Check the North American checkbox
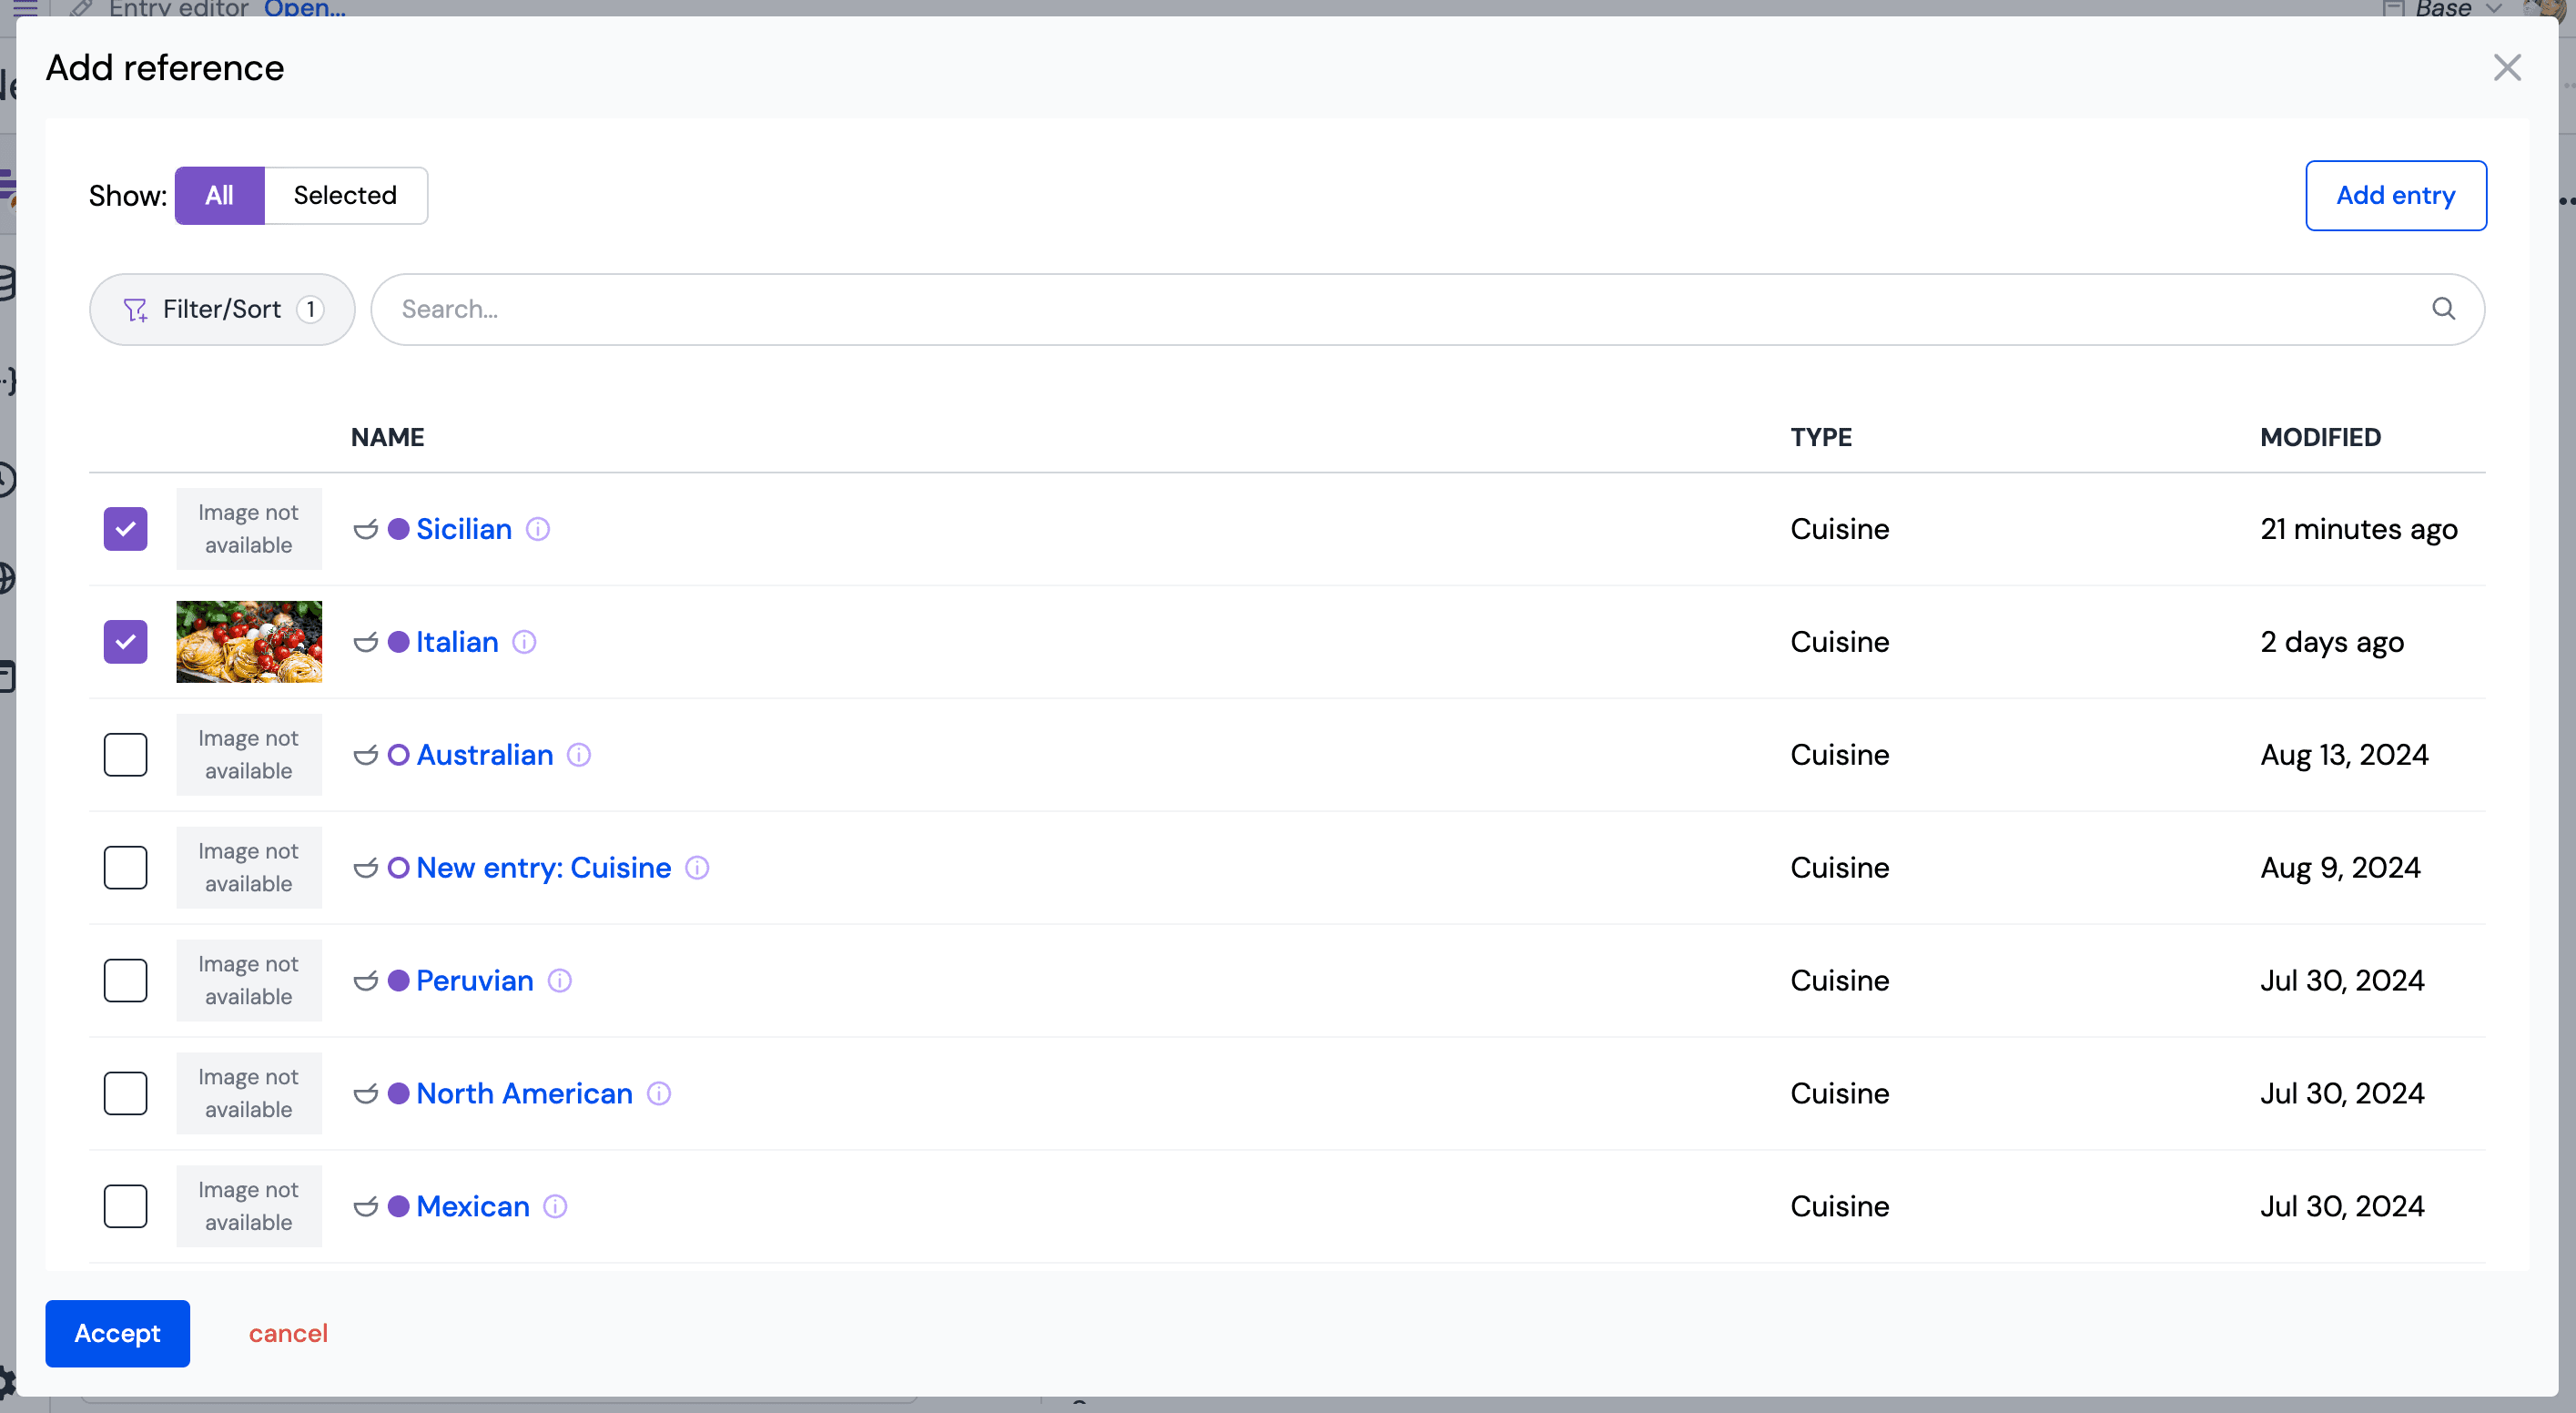The image size is (2576, 1413). pos(125,1094)
